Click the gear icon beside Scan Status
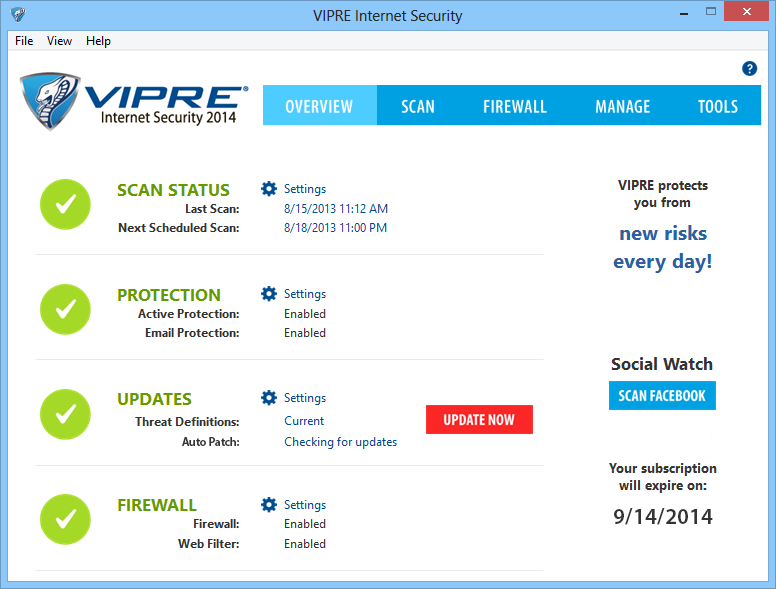The image size is (776, 589). pyautogui.click(x=268, y=189)
